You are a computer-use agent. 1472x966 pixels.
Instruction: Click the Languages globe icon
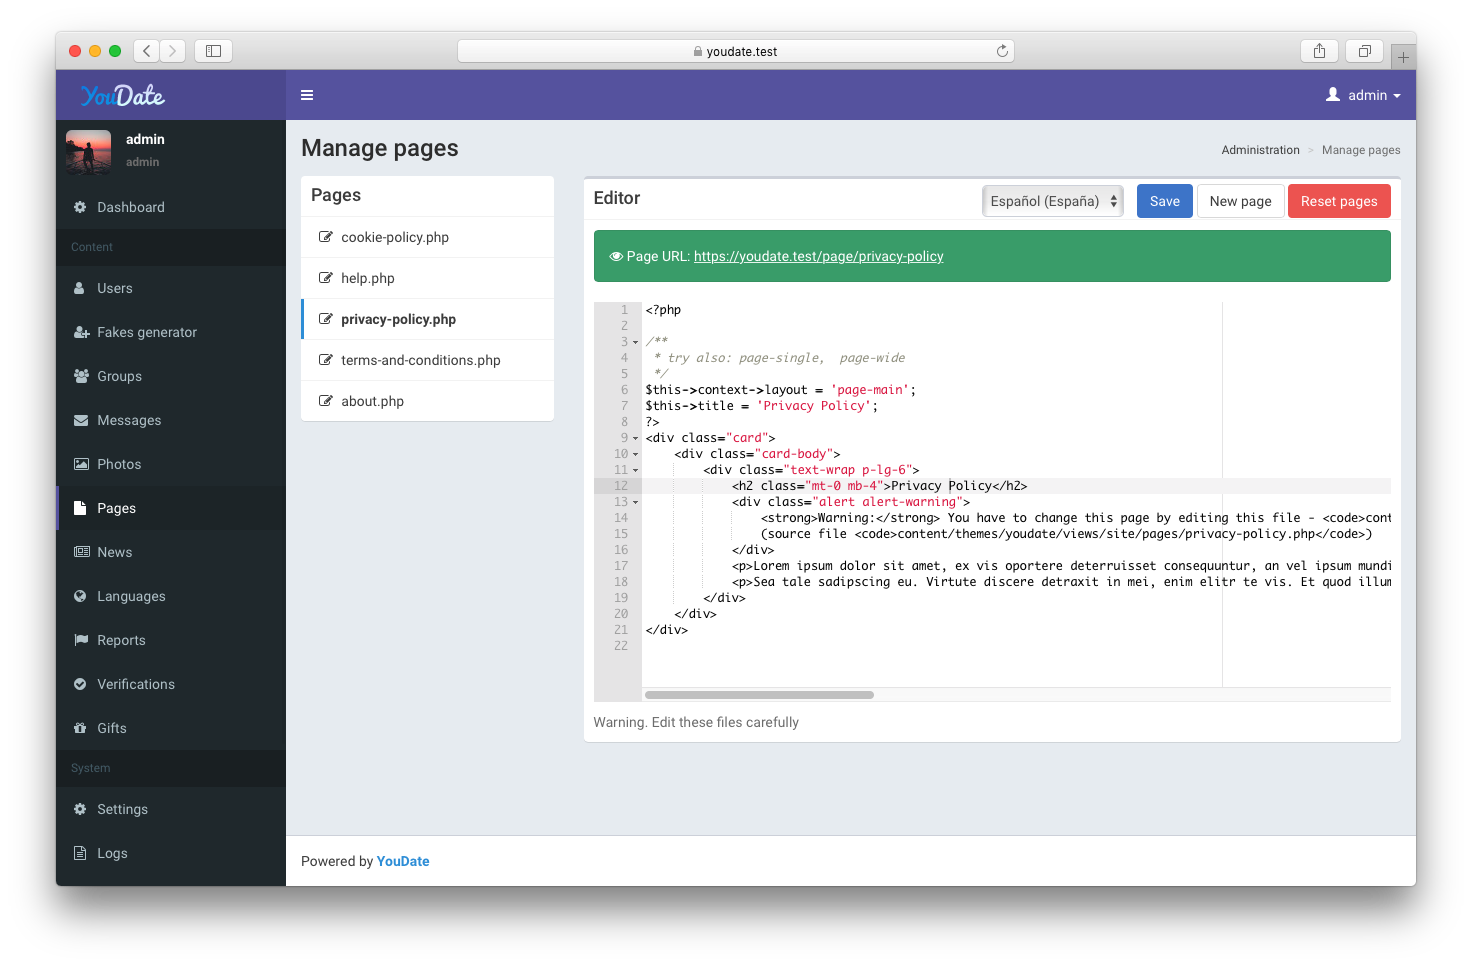click(x=80, y=596)
